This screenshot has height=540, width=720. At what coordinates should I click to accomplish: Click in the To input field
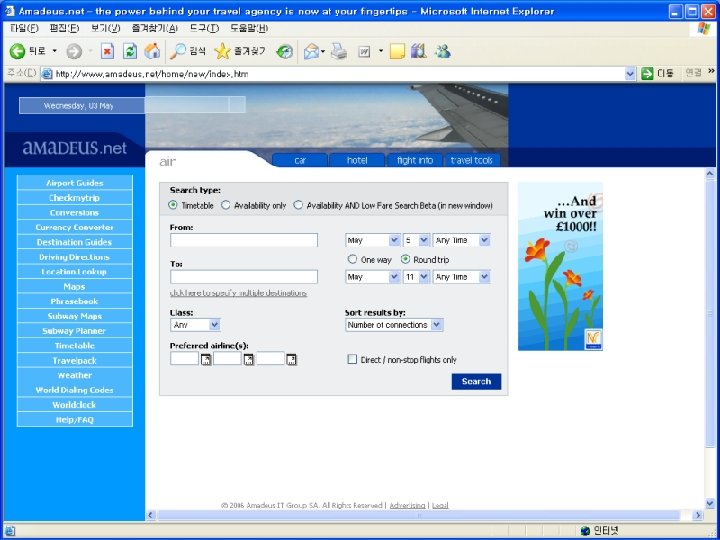pos(244,277)
